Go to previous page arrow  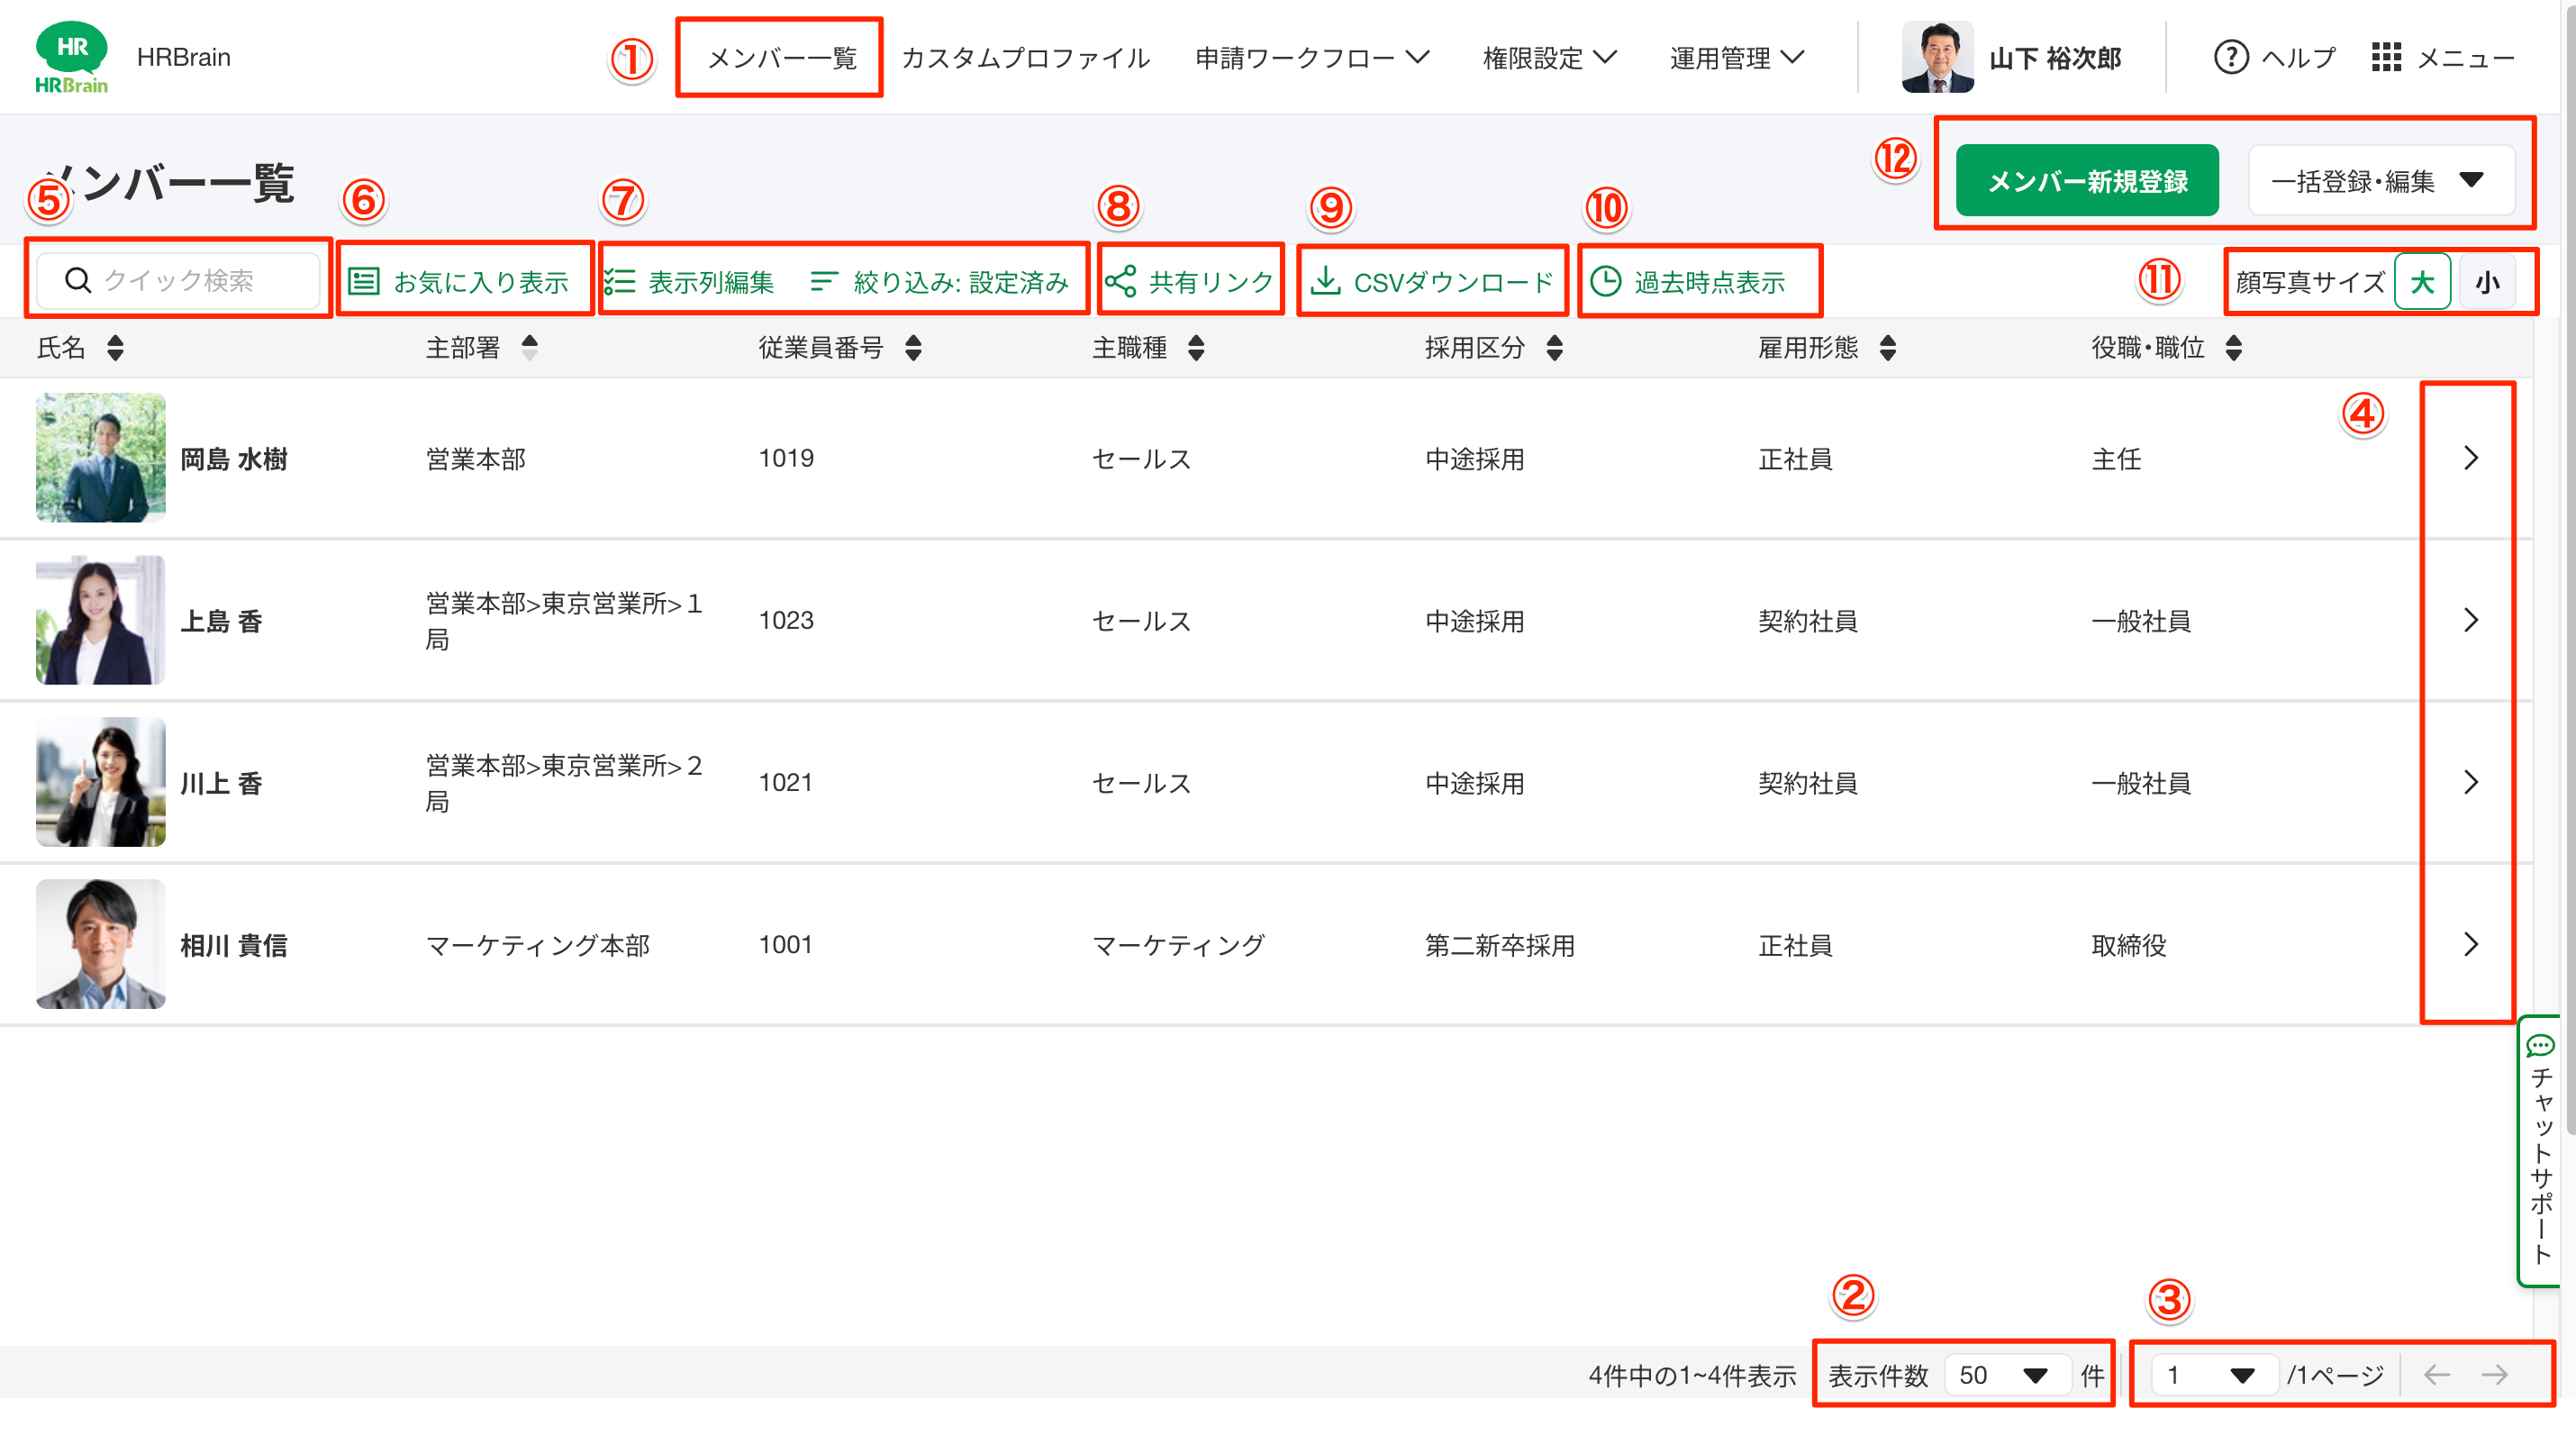click(2437, 1375)
